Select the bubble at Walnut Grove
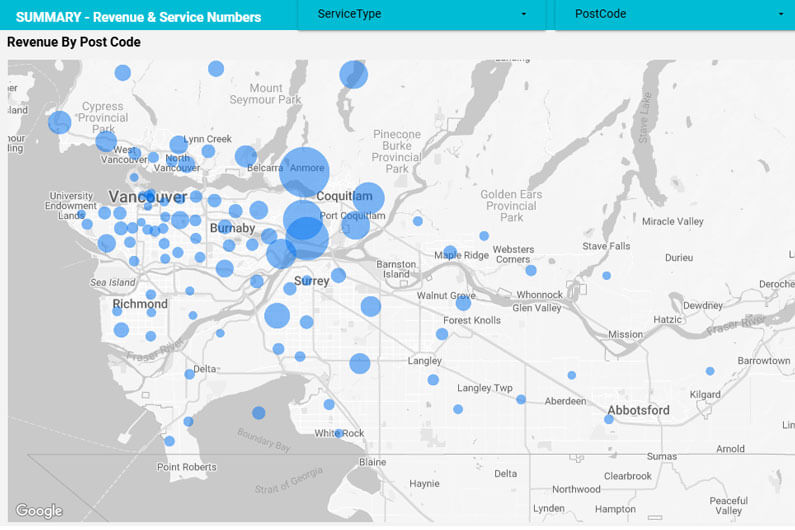 (x=463, y=303)
